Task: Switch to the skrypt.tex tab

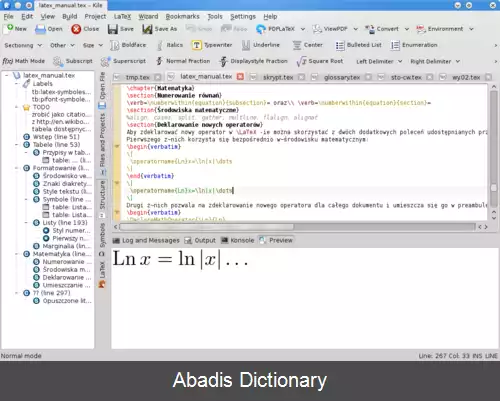Action: [x=278, y=77]
